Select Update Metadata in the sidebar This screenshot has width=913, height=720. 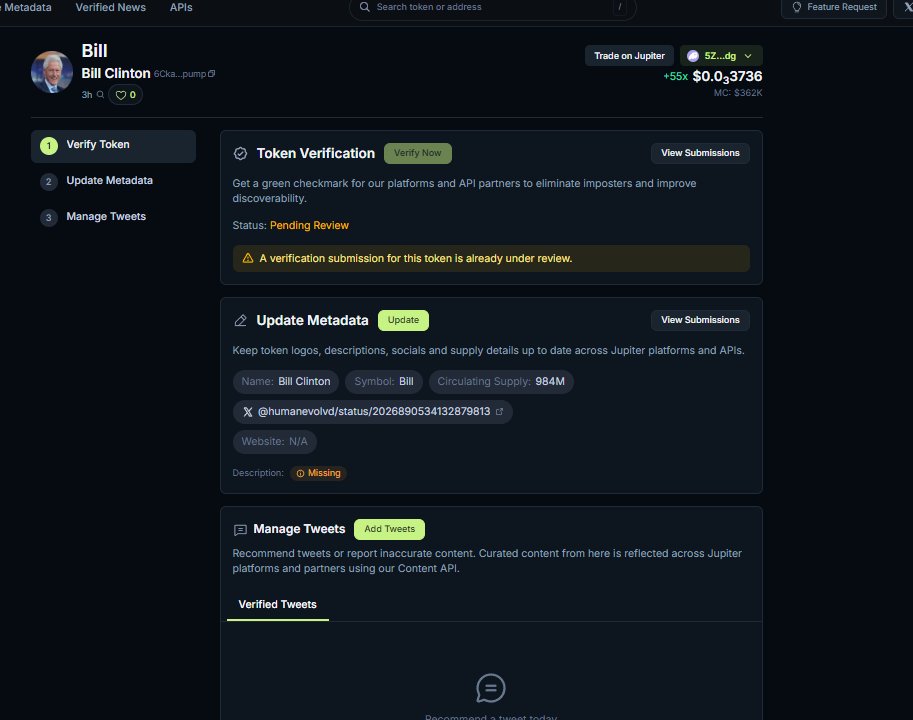click(x=114, y=181)
